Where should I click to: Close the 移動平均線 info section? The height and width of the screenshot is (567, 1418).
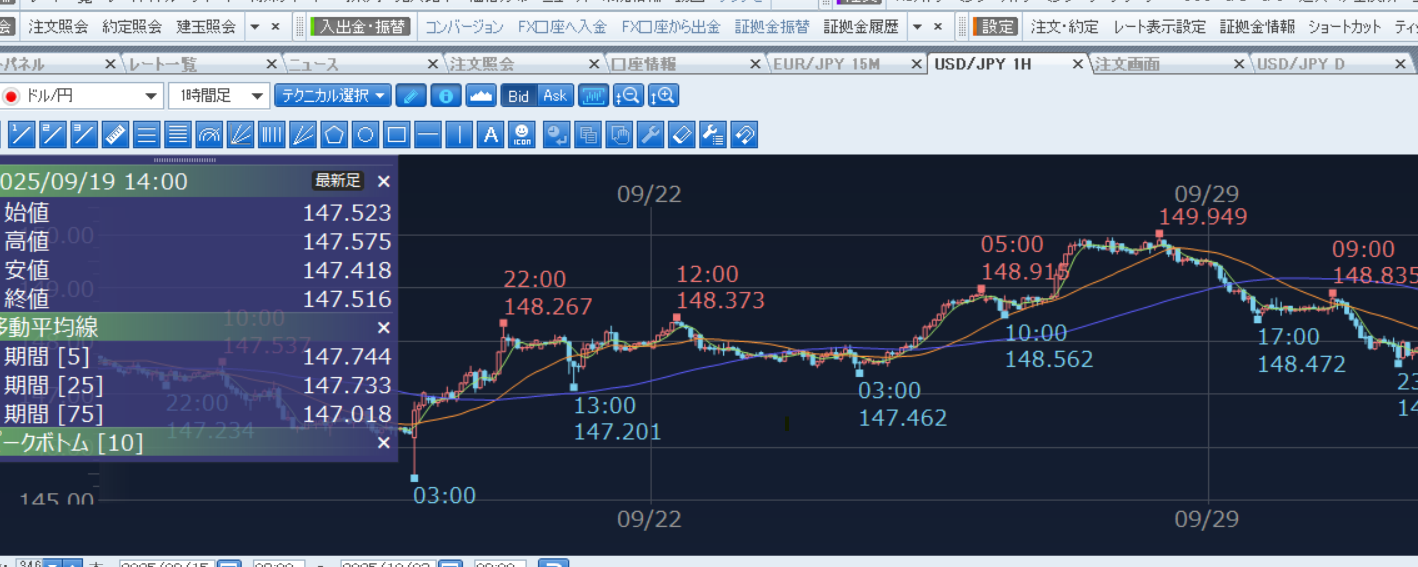pos(383,328)
